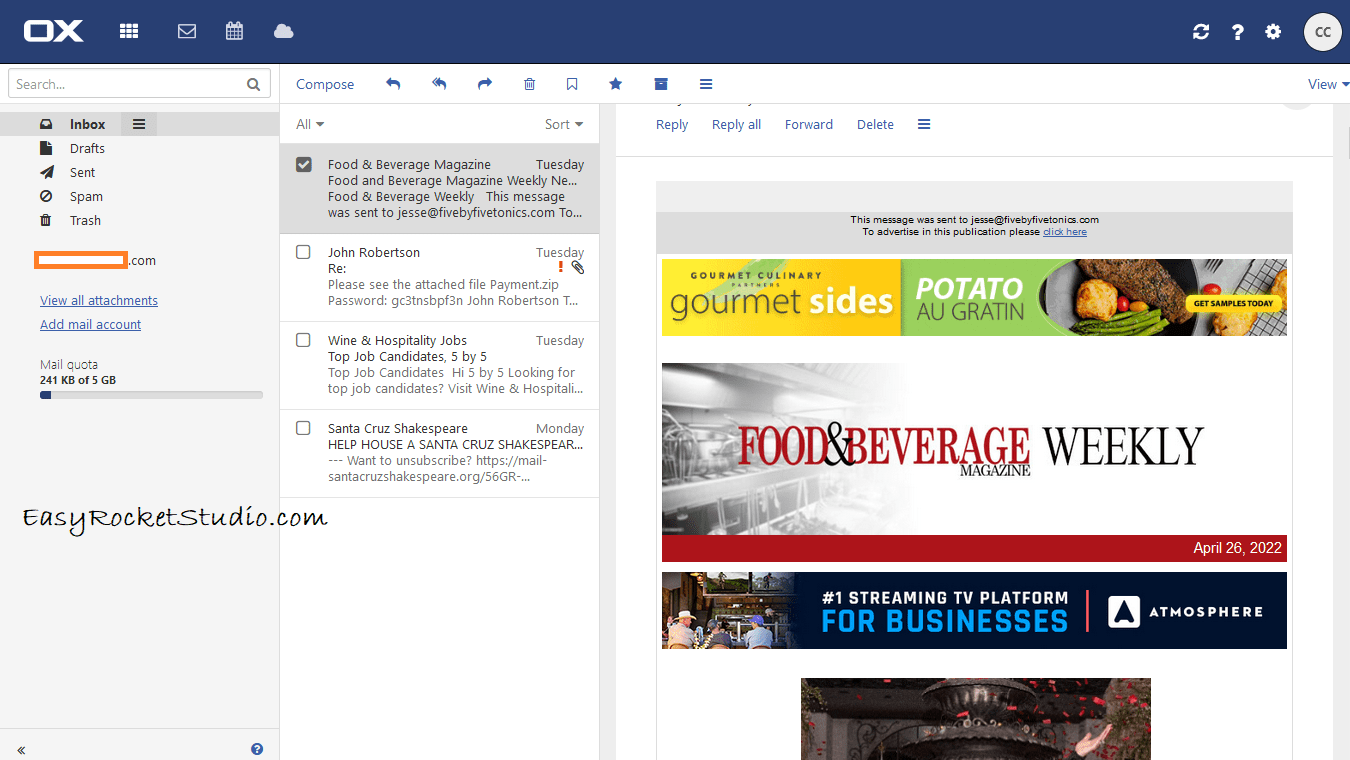1350x760 pixels.
Task: Open the help question mark in header
Action: coord(1237,32)
